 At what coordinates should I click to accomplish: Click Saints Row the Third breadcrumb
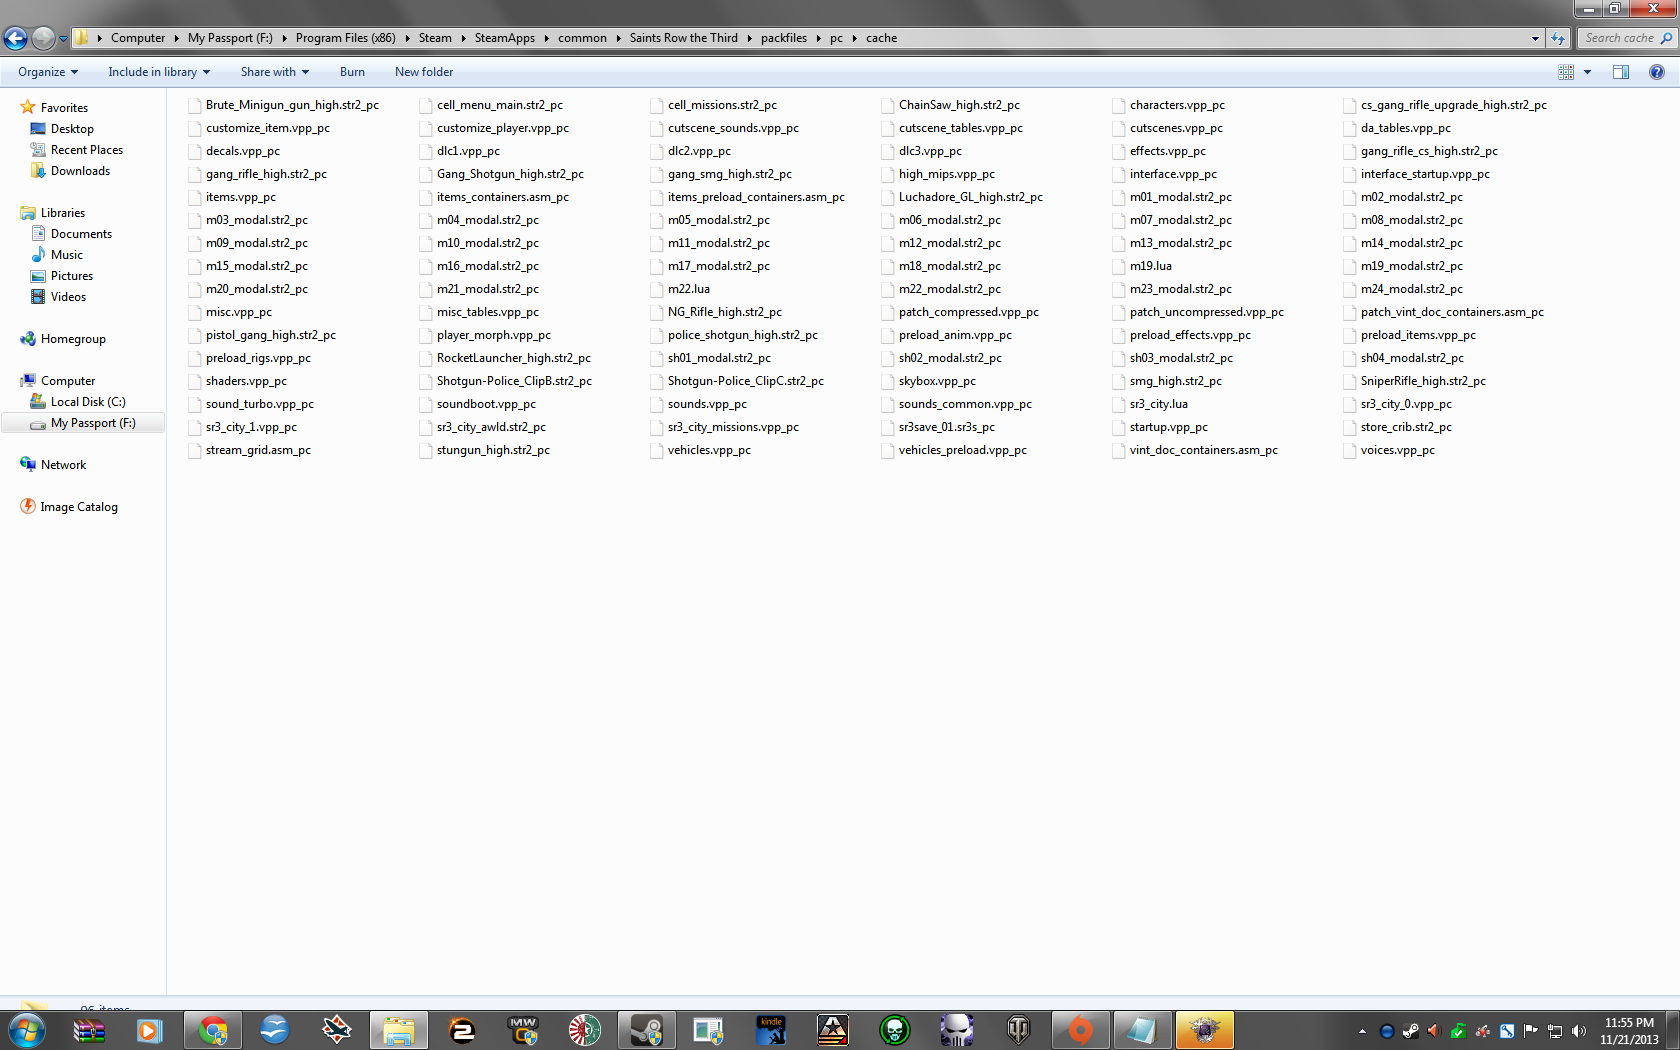(684, 38)
